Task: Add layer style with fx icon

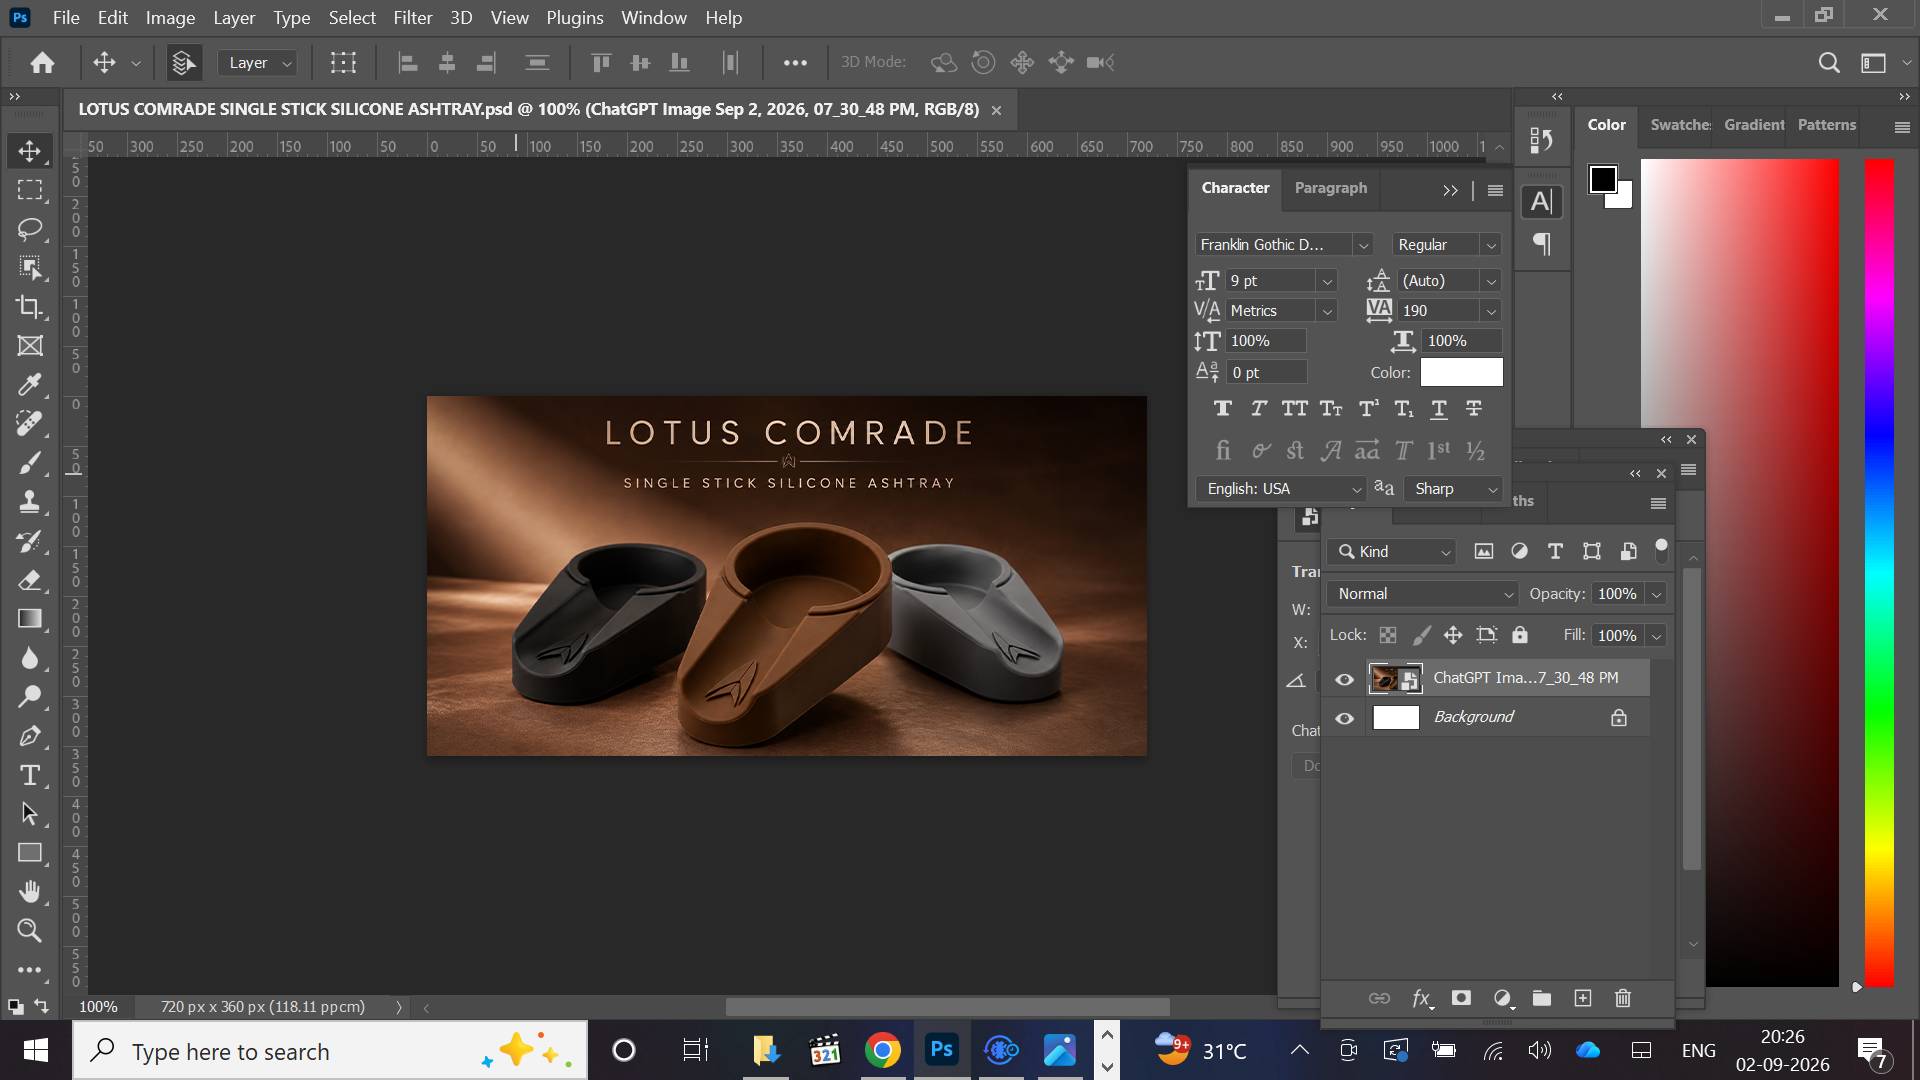Action: [1421, 998]
